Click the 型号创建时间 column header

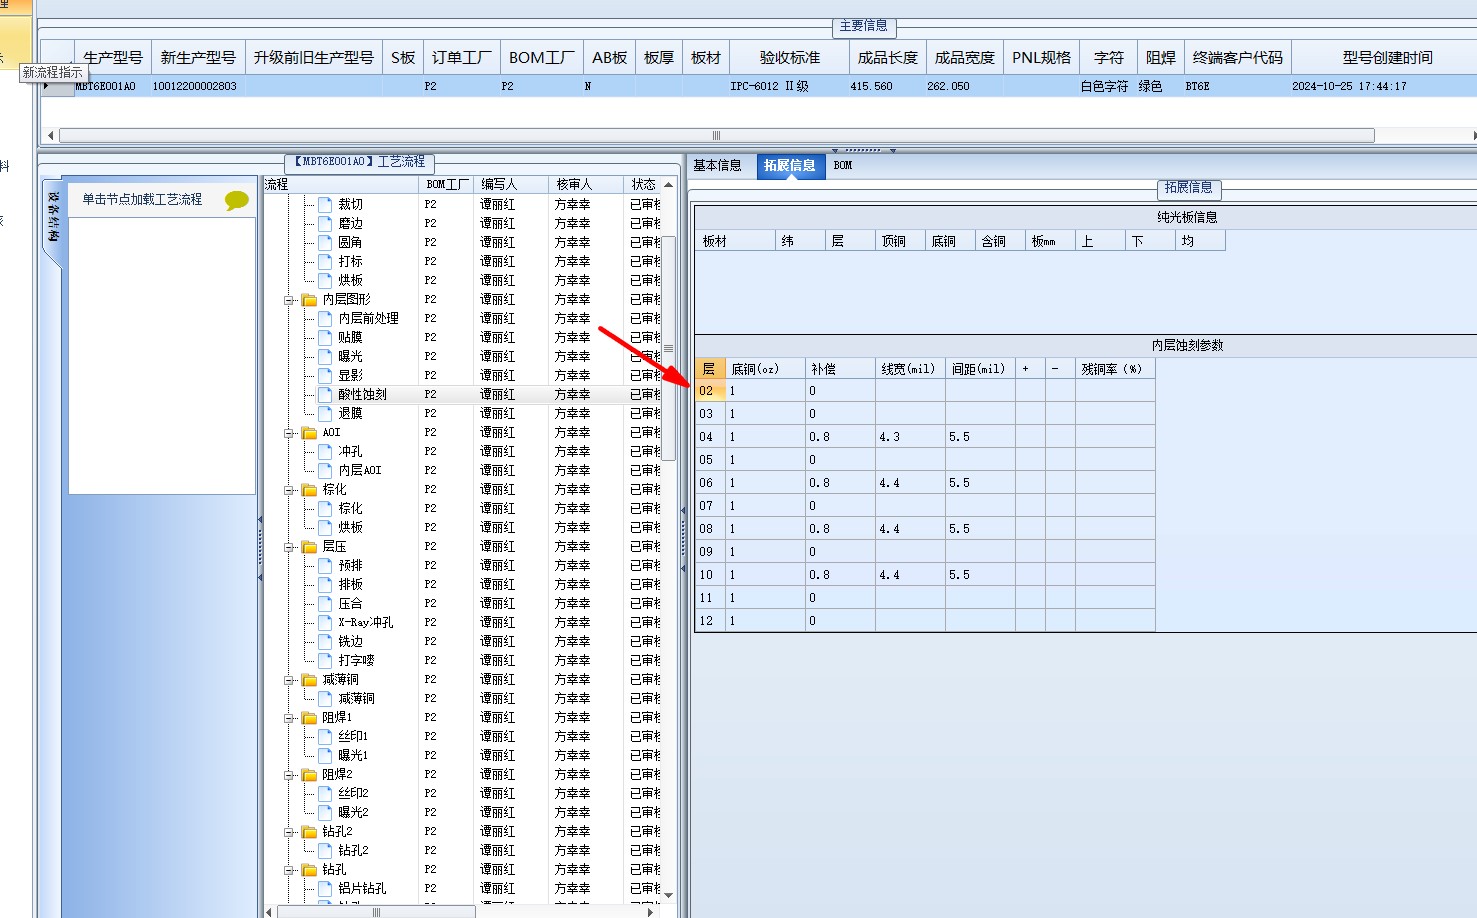(1387, 58)
